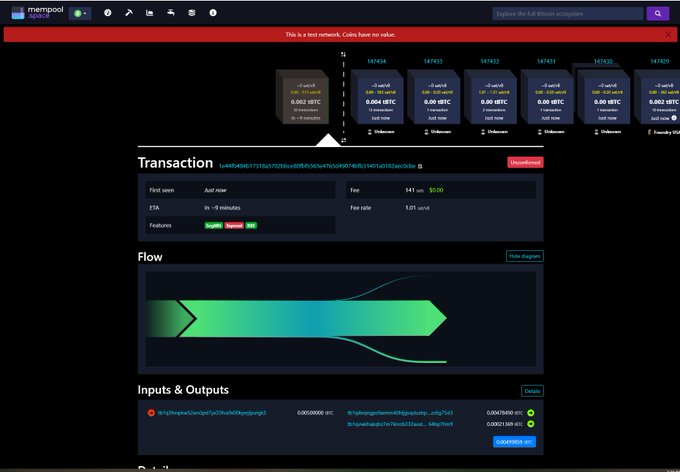Open the about info icon

213,13
